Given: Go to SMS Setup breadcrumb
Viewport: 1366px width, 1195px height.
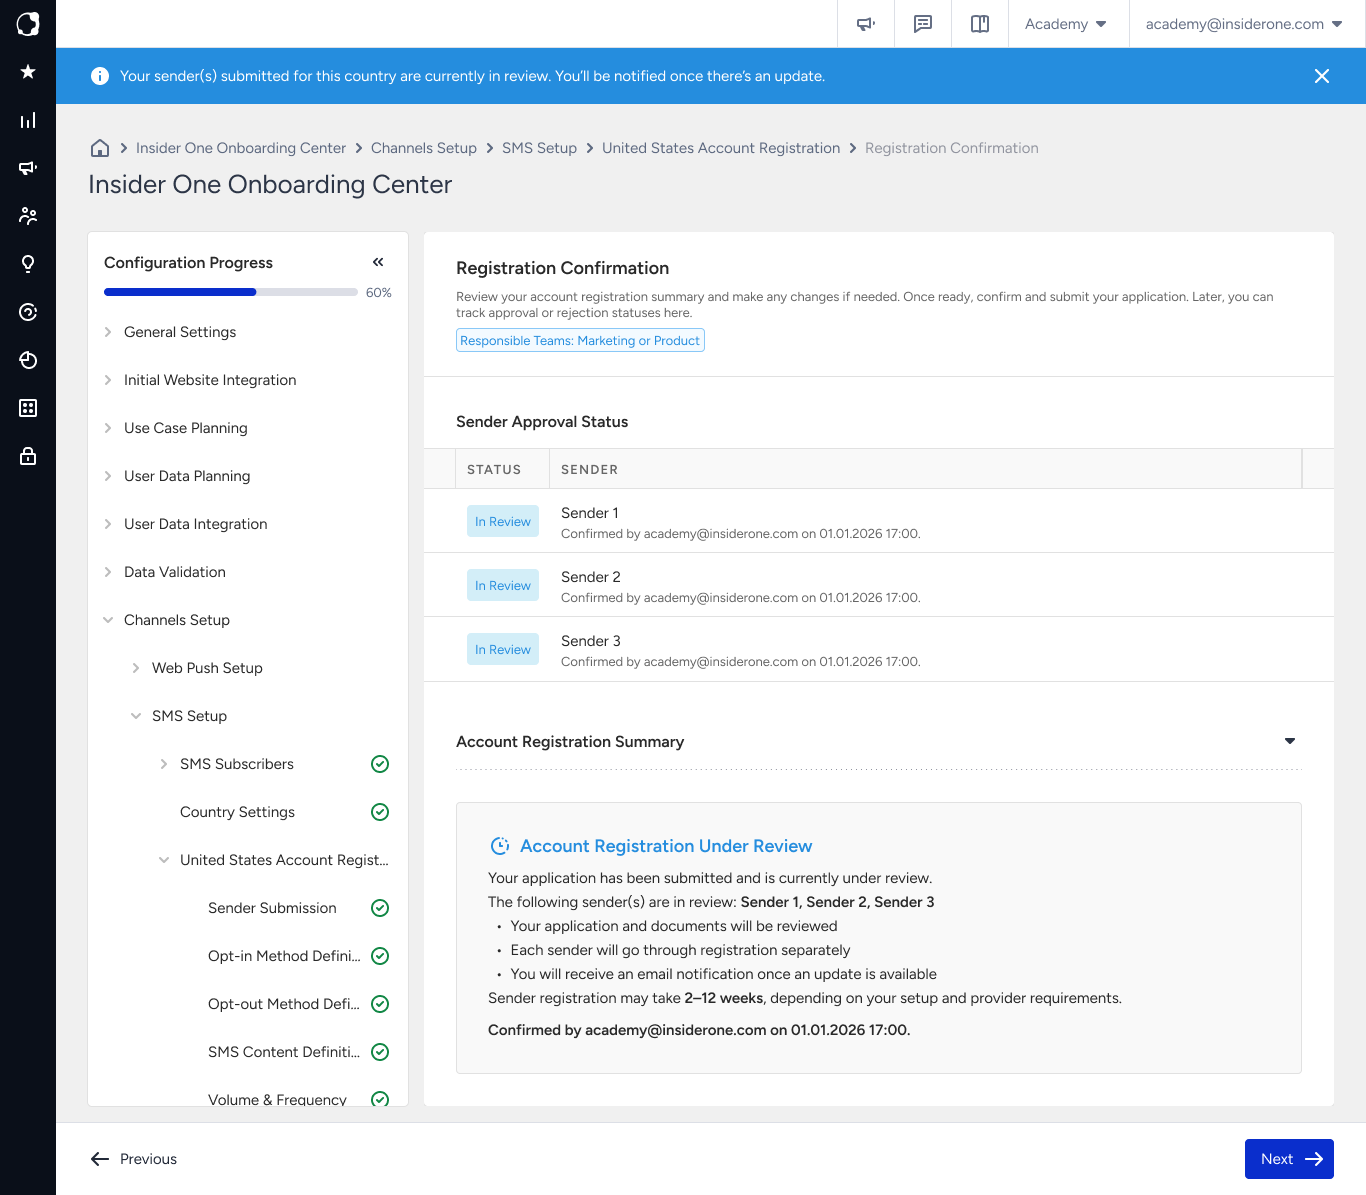Looking at the screenshot, I should coord(539,148).
